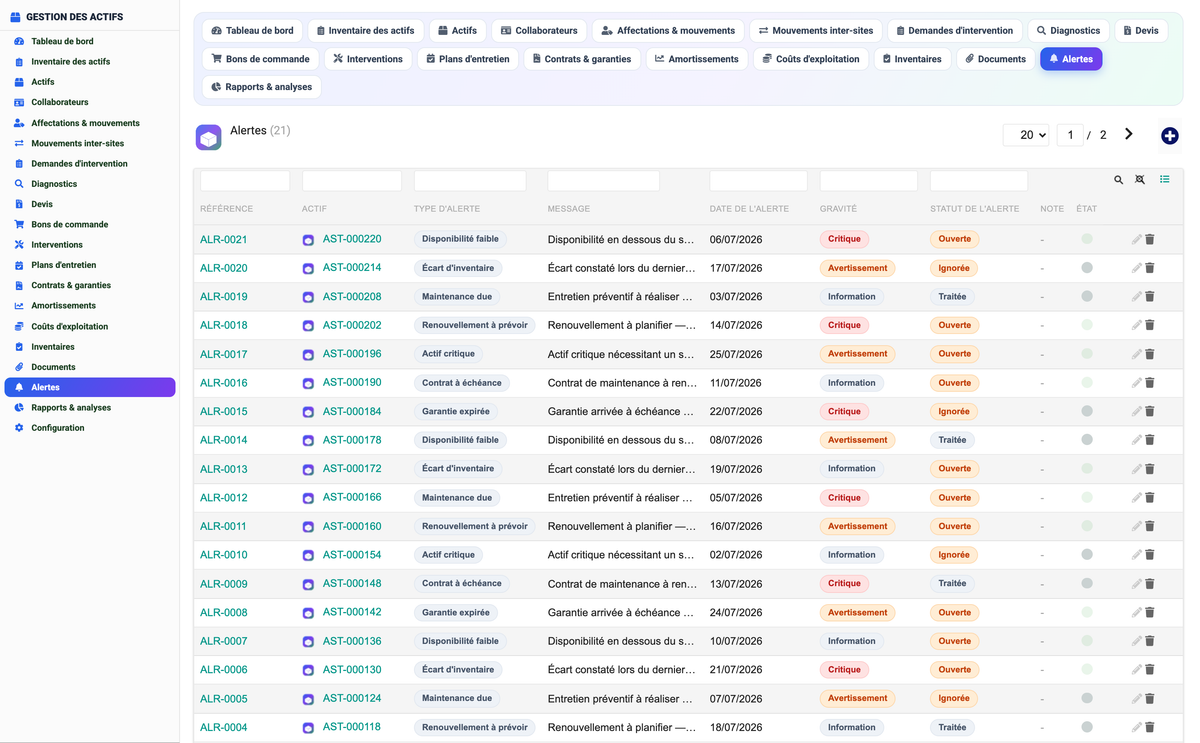This screenshot has width=1200, height=743.
Task: Open Rapports & analyses top tab
Action: pyautogui.click(x=261, y=87)
